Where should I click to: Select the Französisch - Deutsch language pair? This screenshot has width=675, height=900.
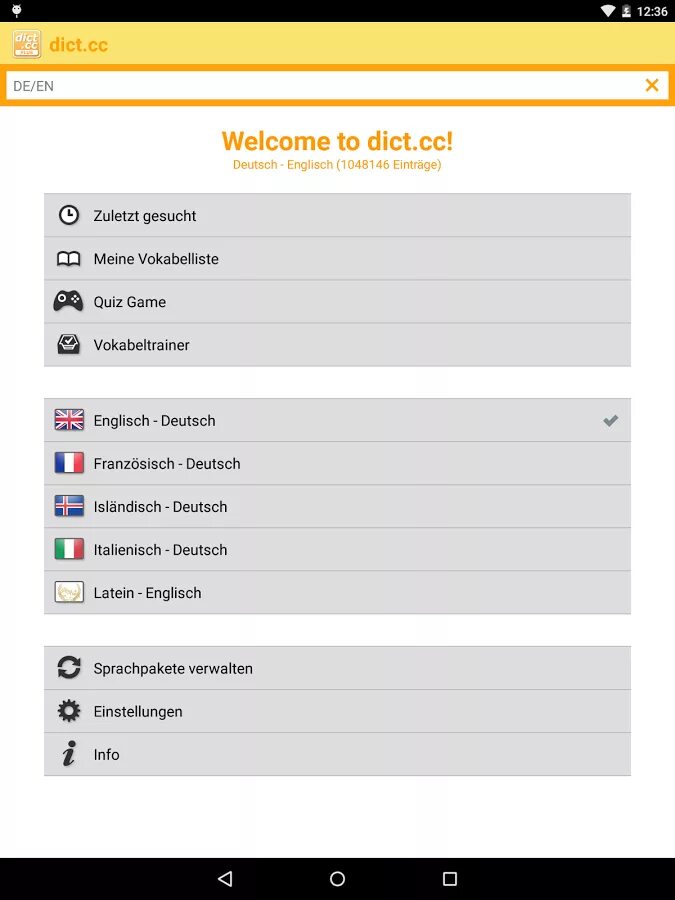click(x=338, y=463)
